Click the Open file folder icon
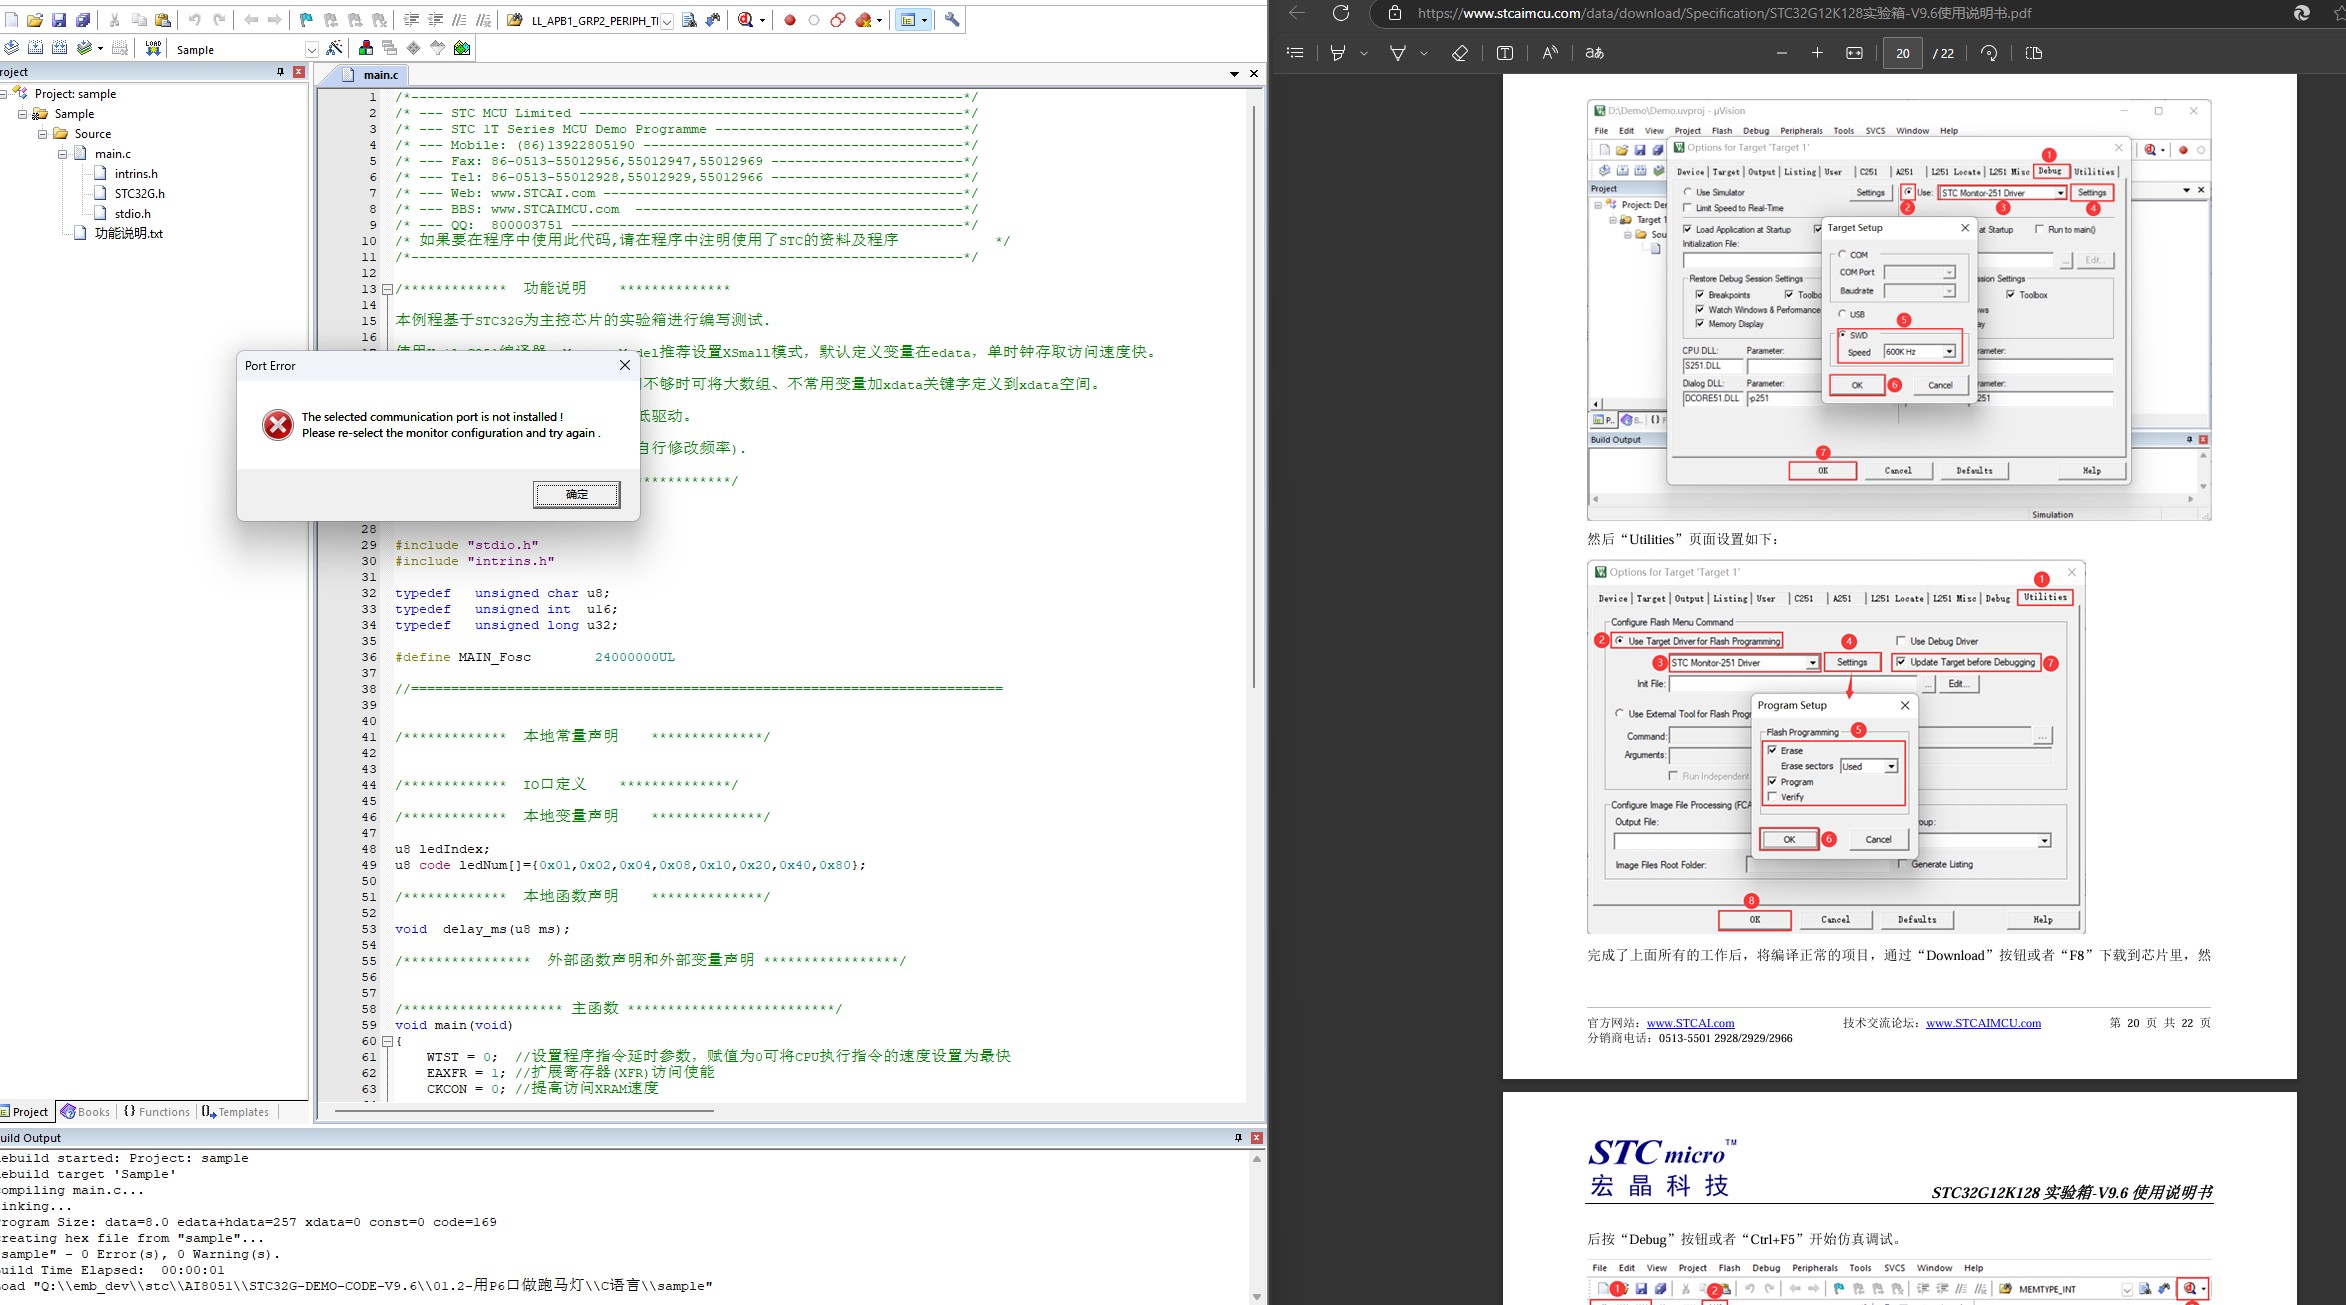Image resolution: width=2346 pixels, height=1305 pixels. point(35,20)
